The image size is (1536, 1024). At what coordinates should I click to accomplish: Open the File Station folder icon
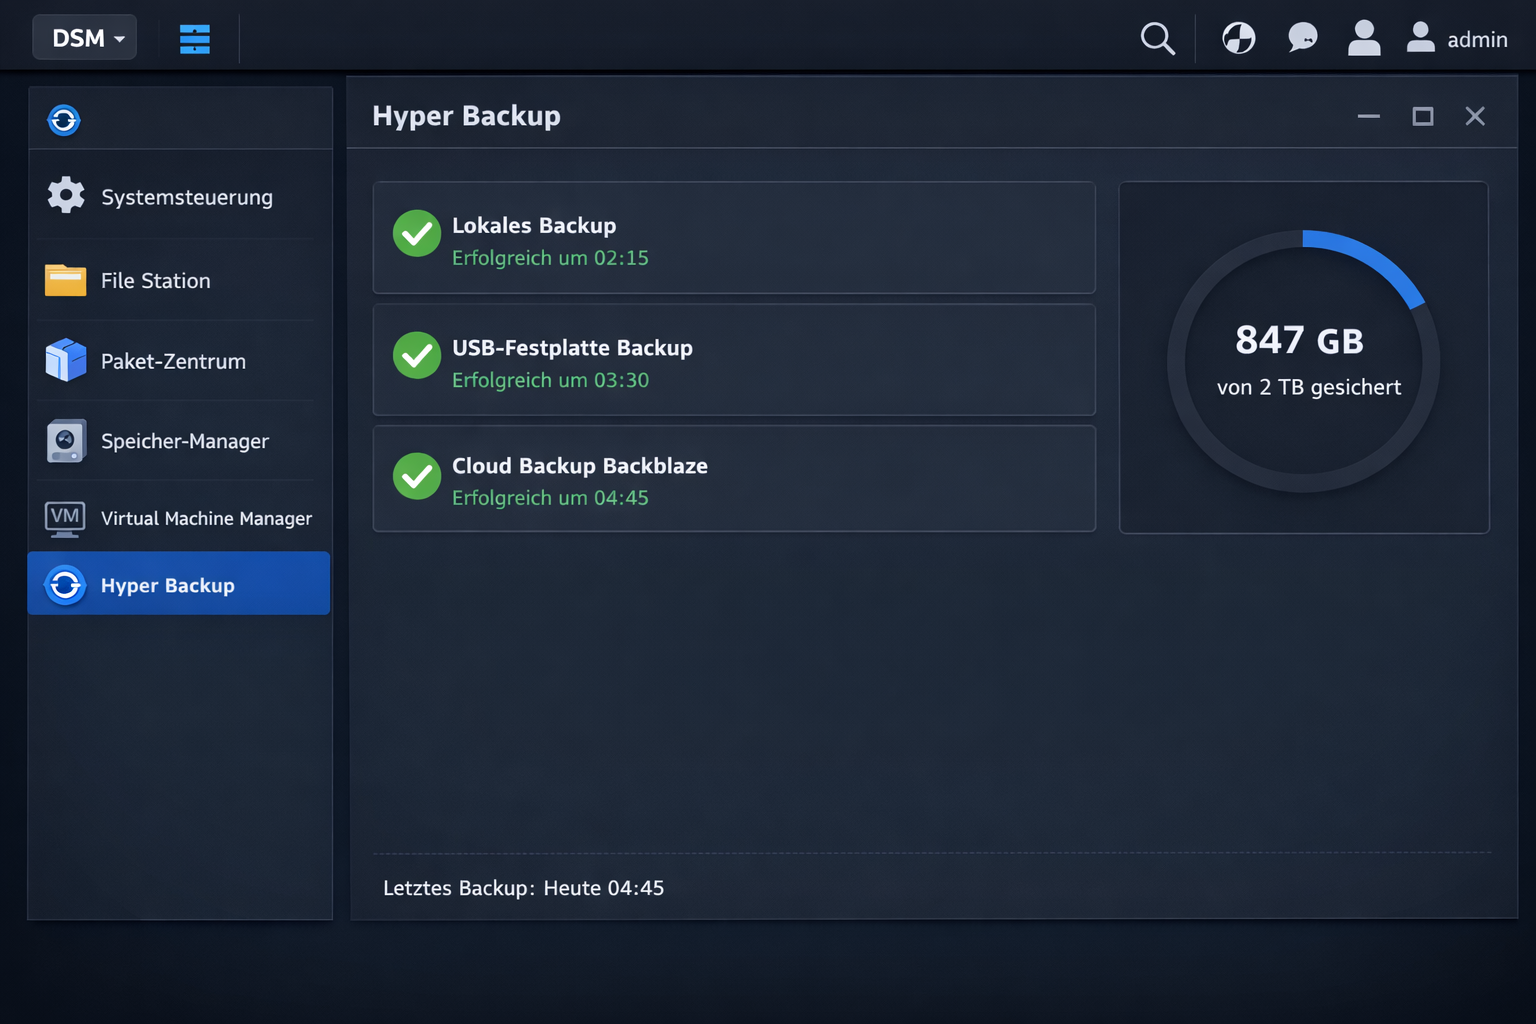coord(64,280)
